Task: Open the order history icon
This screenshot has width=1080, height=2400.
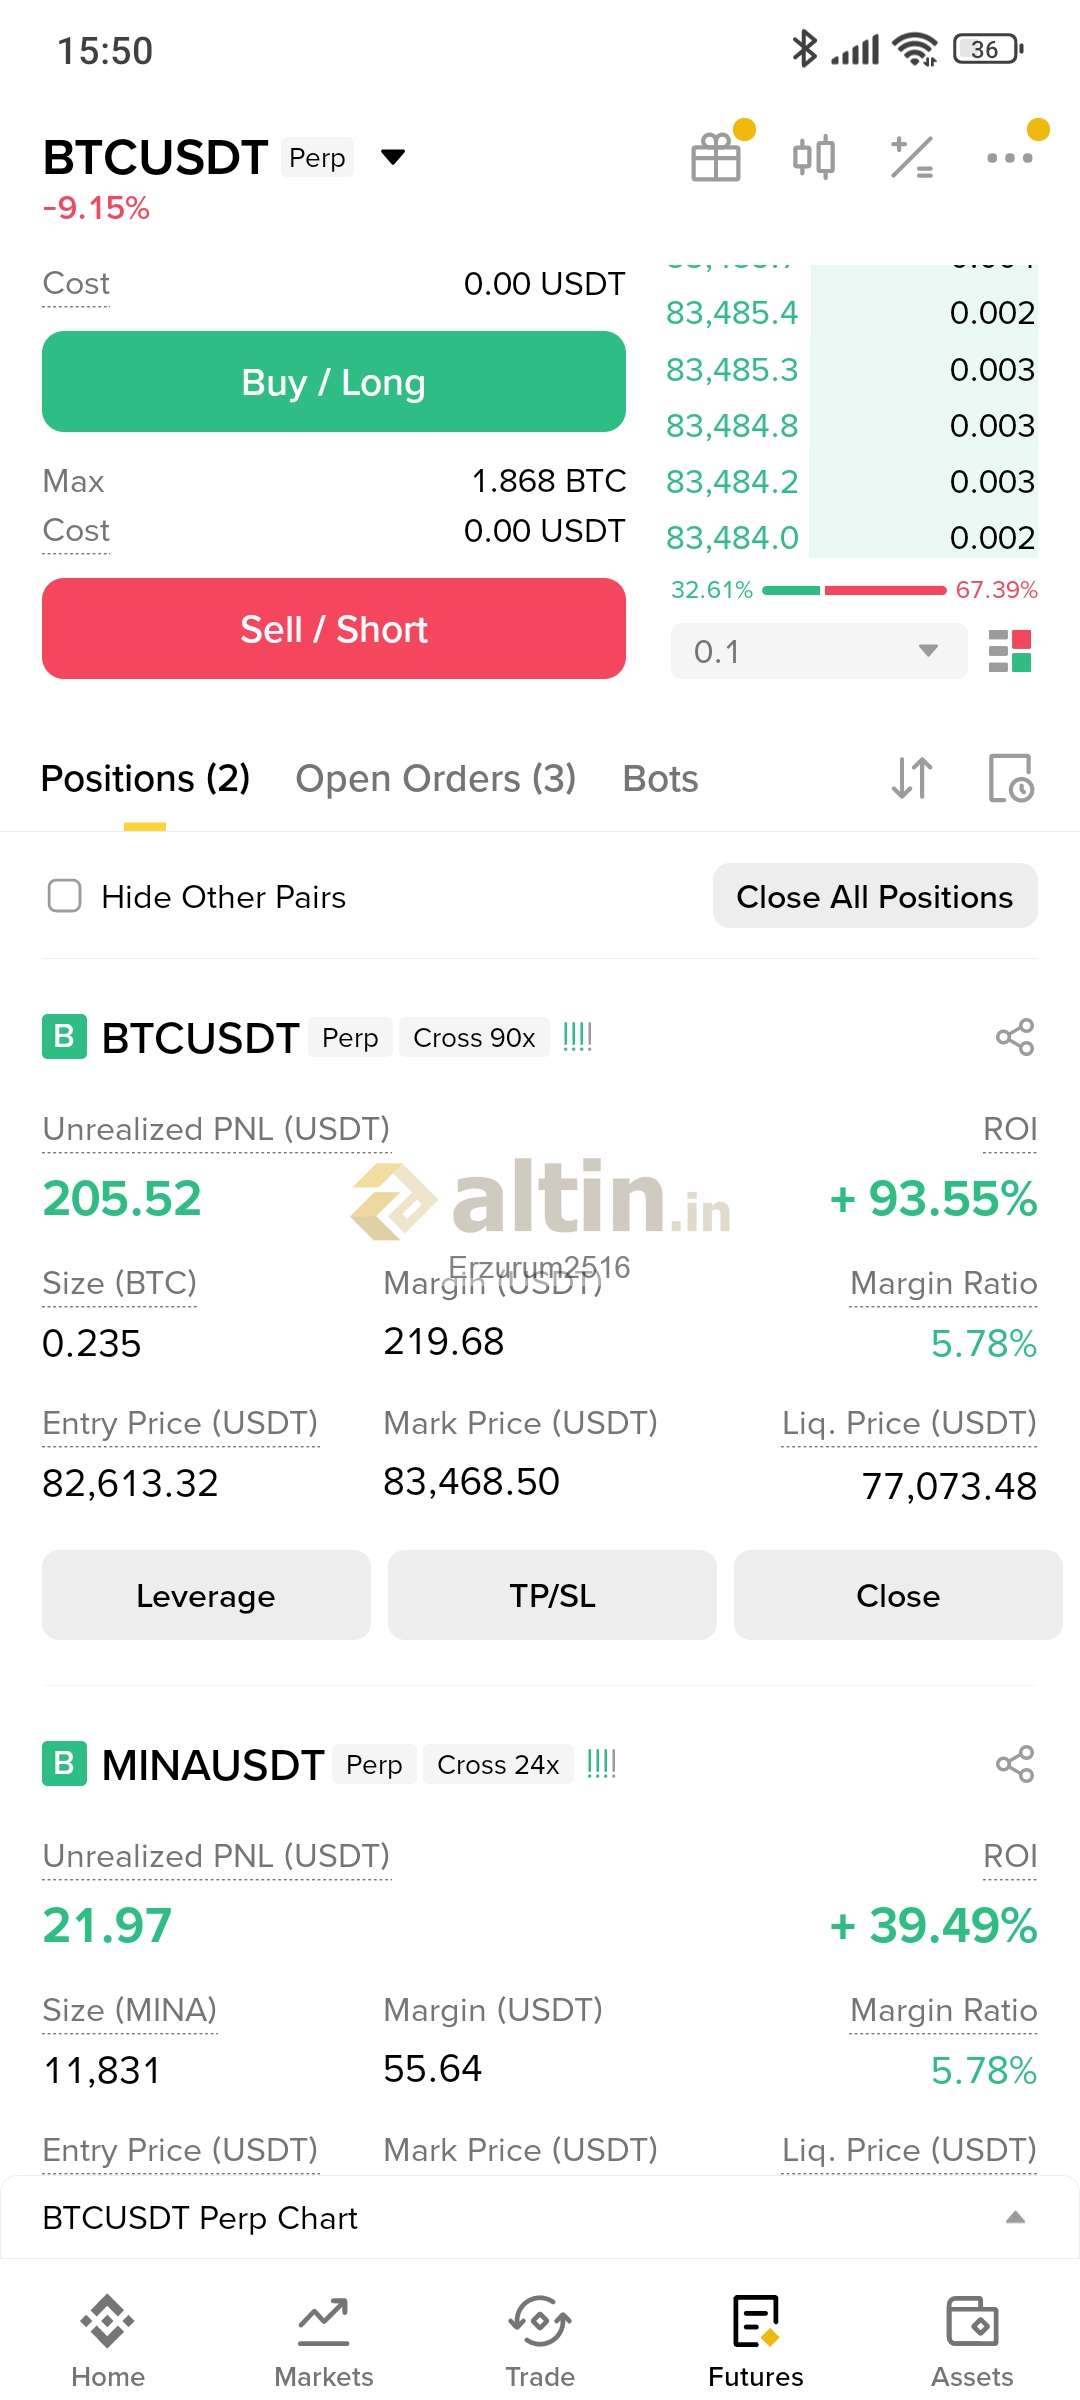Action: (x=1010, y=778)
